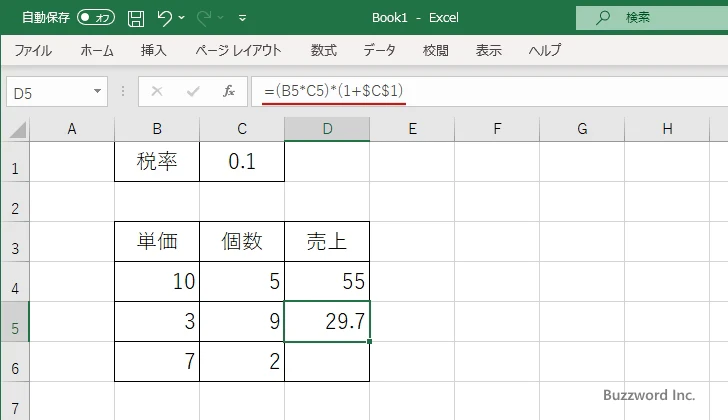The width and height of the screenshot is (728, 420).
Task: Click the Insert Function fx icon
Action: (228, 91)
